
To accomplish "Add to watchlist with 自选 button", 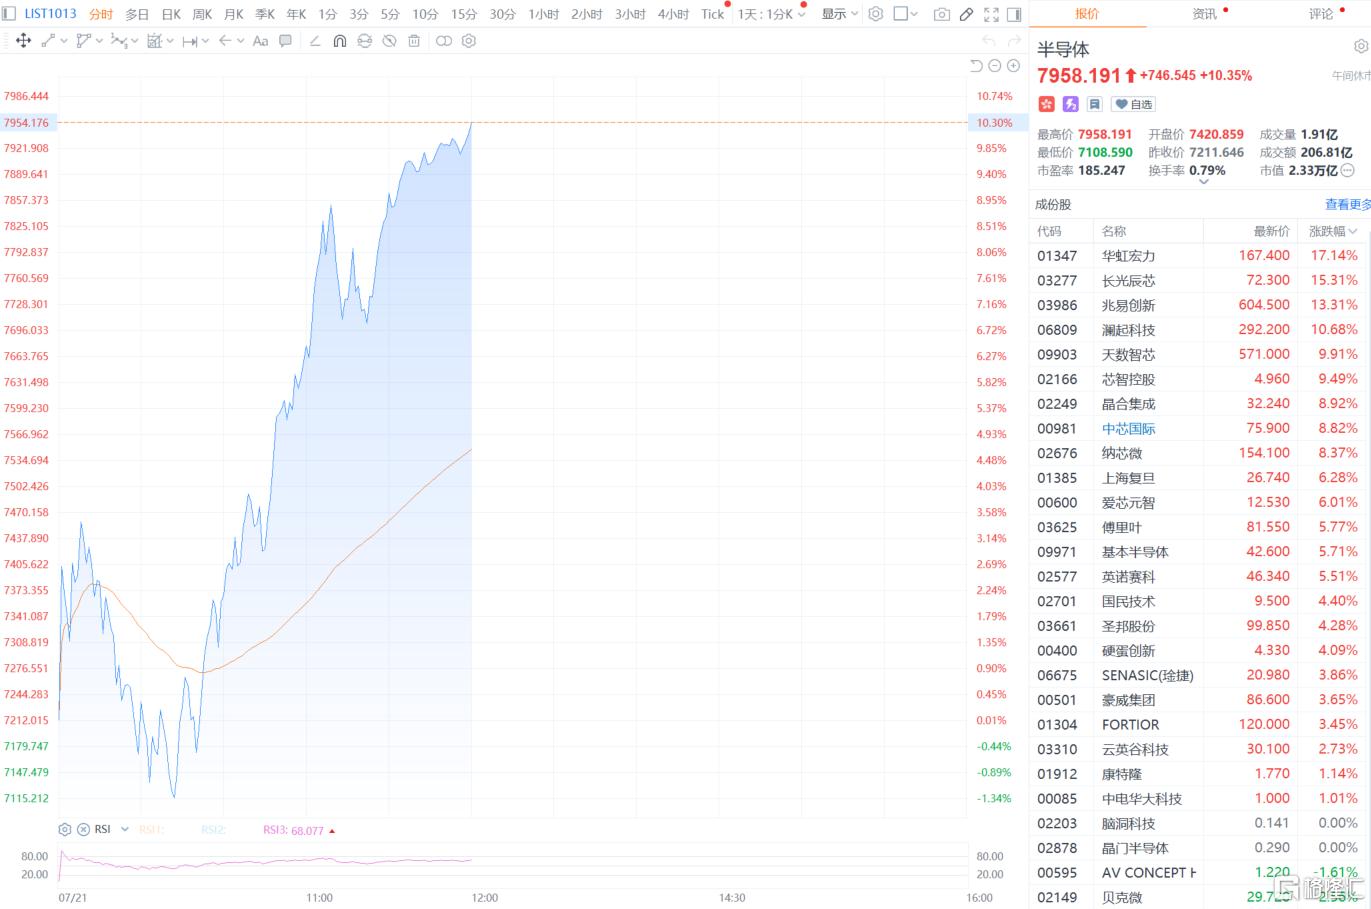I will [1133, 104].
